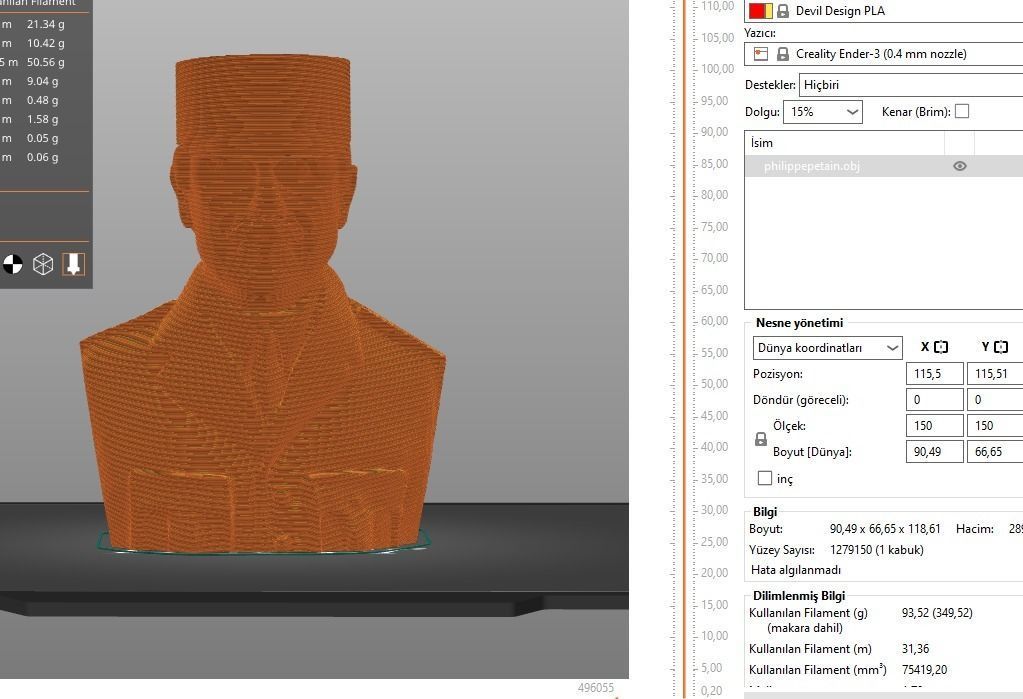Screen dimensions: 1023x699
Task: Click the red-yellow filament color swatch
Action: click(761, 11)
